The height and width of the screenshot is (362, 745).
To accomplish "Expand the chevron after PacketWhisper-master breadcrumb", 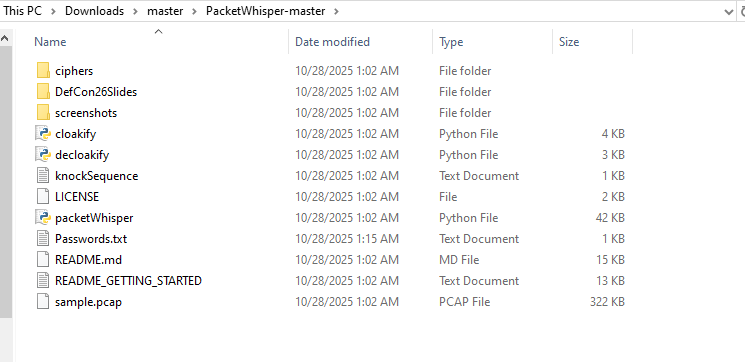I will pos(336,11).
